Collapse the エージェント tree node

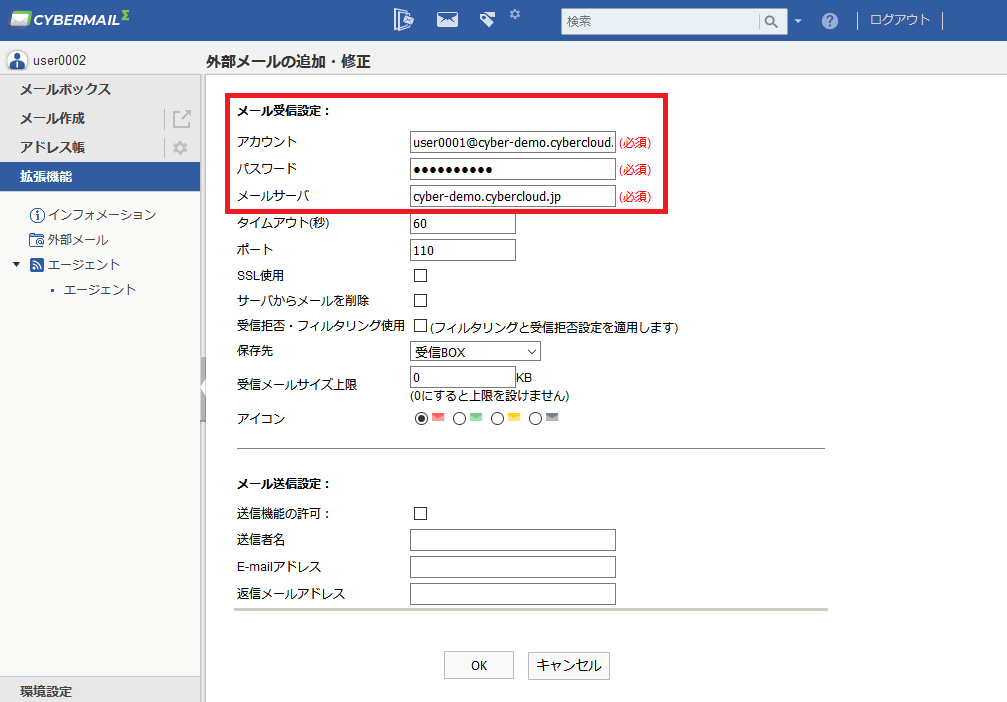(17, 265)
